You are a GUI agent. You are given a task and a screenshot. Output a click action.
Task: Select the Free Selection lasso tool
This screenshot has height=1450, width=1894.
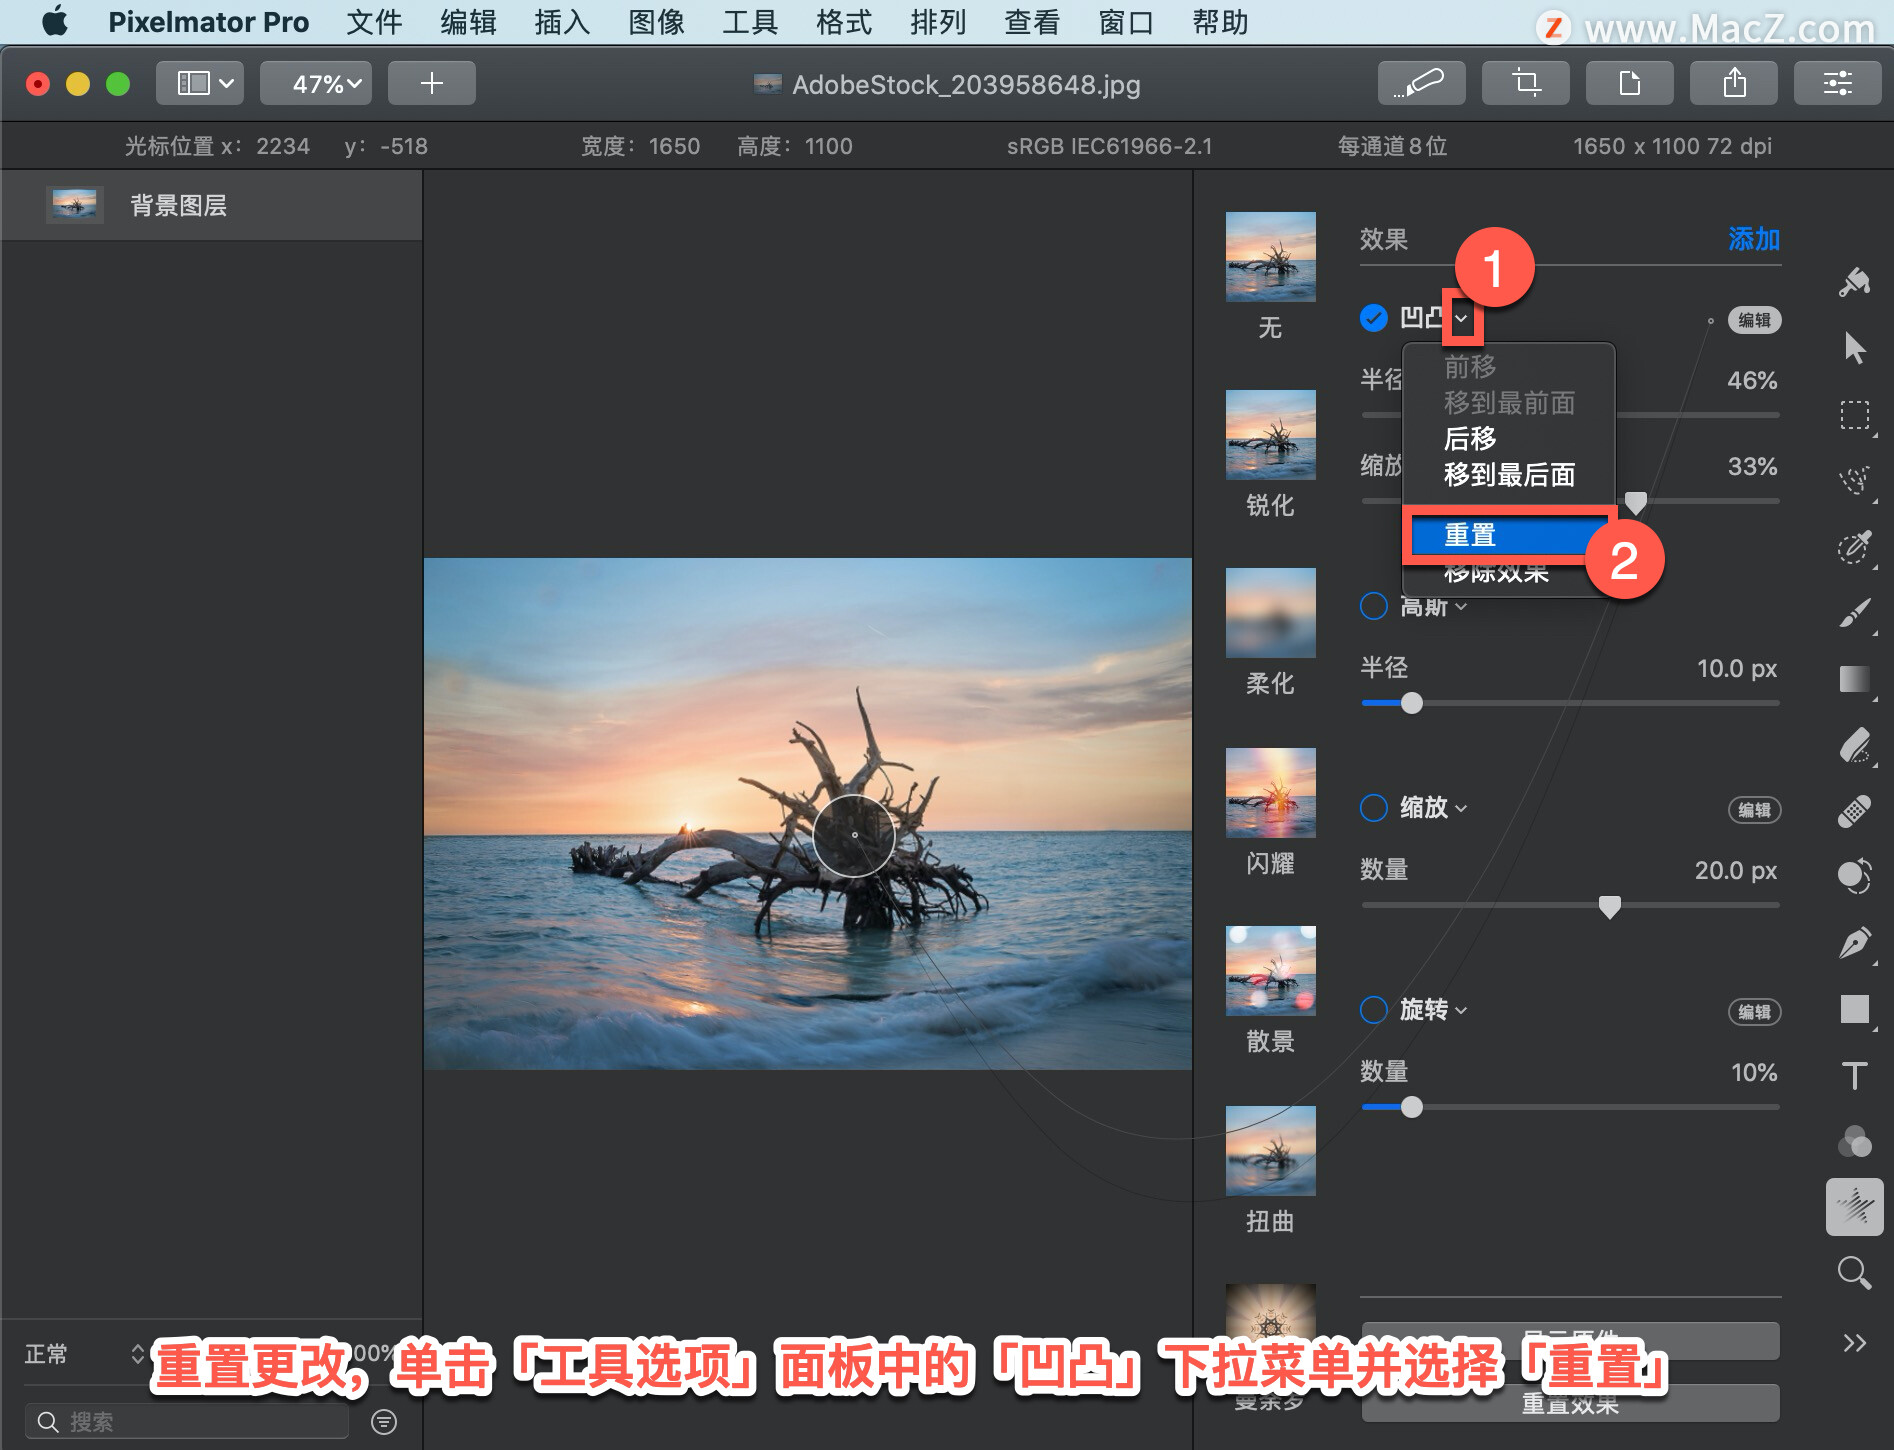click(1855, 480)
